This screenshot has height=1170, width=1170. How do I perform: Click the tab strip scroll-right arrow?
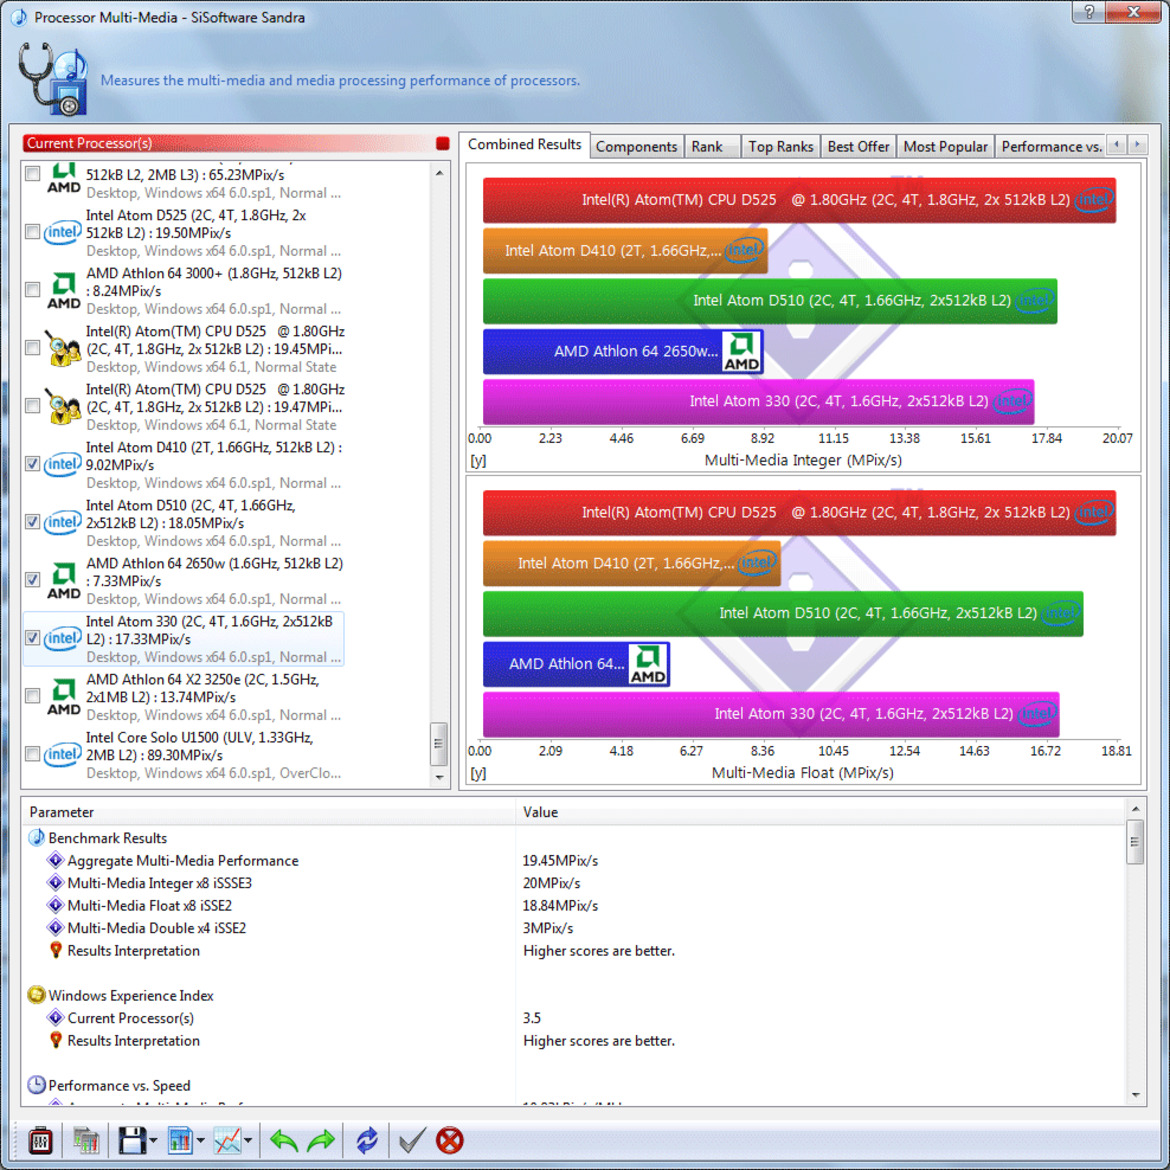1137,144
